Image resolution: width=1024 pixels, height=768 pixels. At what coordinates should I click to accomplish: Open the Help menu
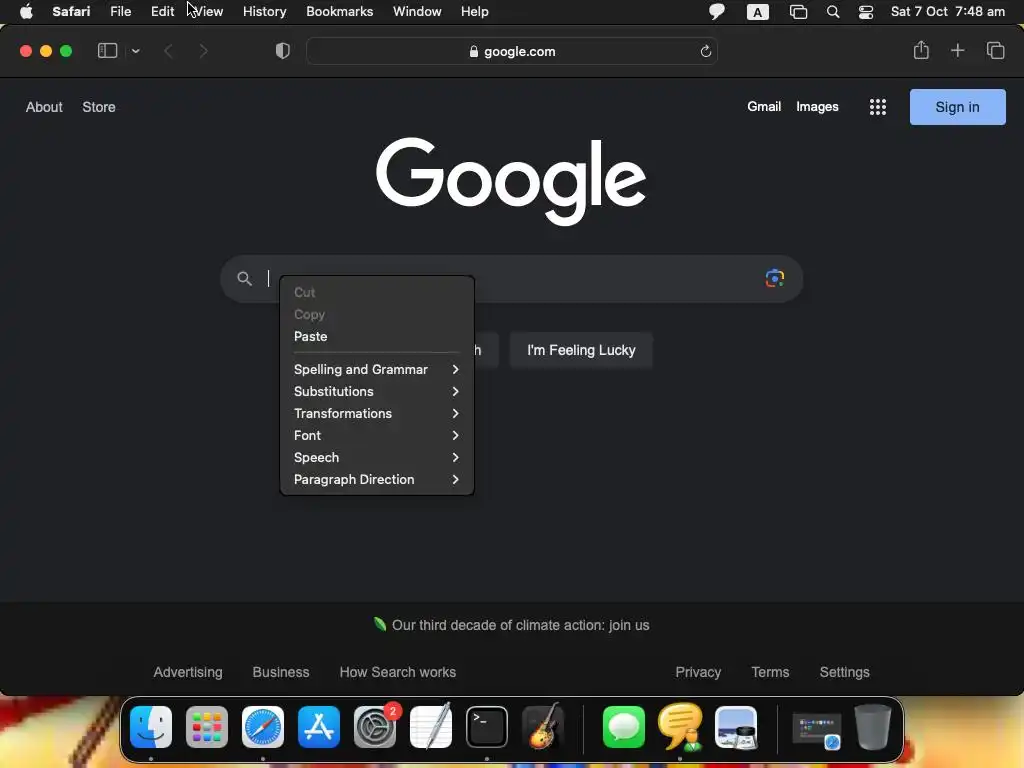tap(475, 12)
